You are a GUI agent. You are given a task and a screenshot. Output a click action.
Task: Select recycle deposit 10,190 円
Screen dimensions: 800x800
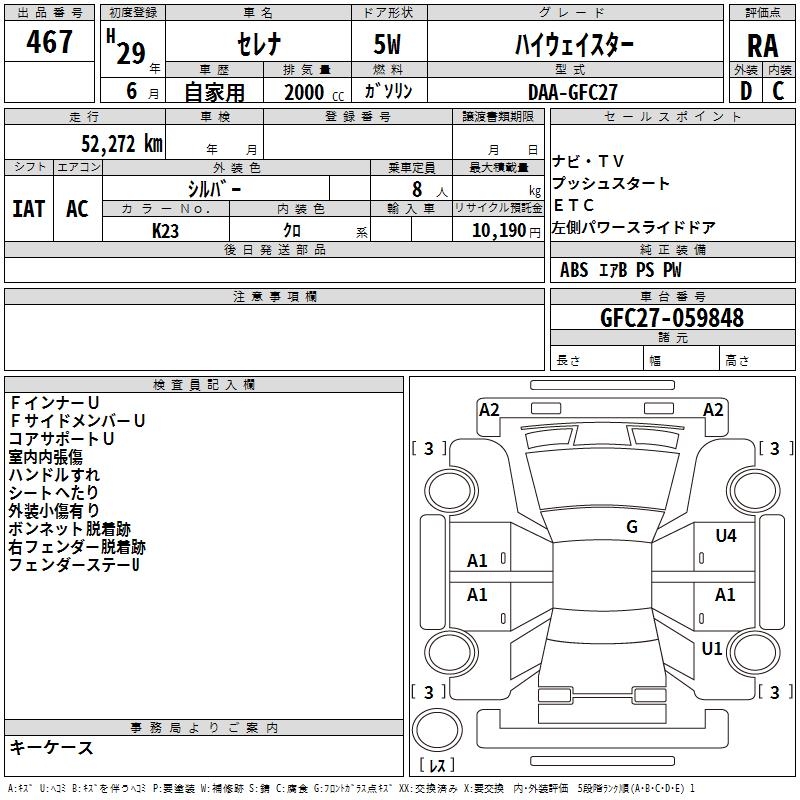click(x=506, y=231)
